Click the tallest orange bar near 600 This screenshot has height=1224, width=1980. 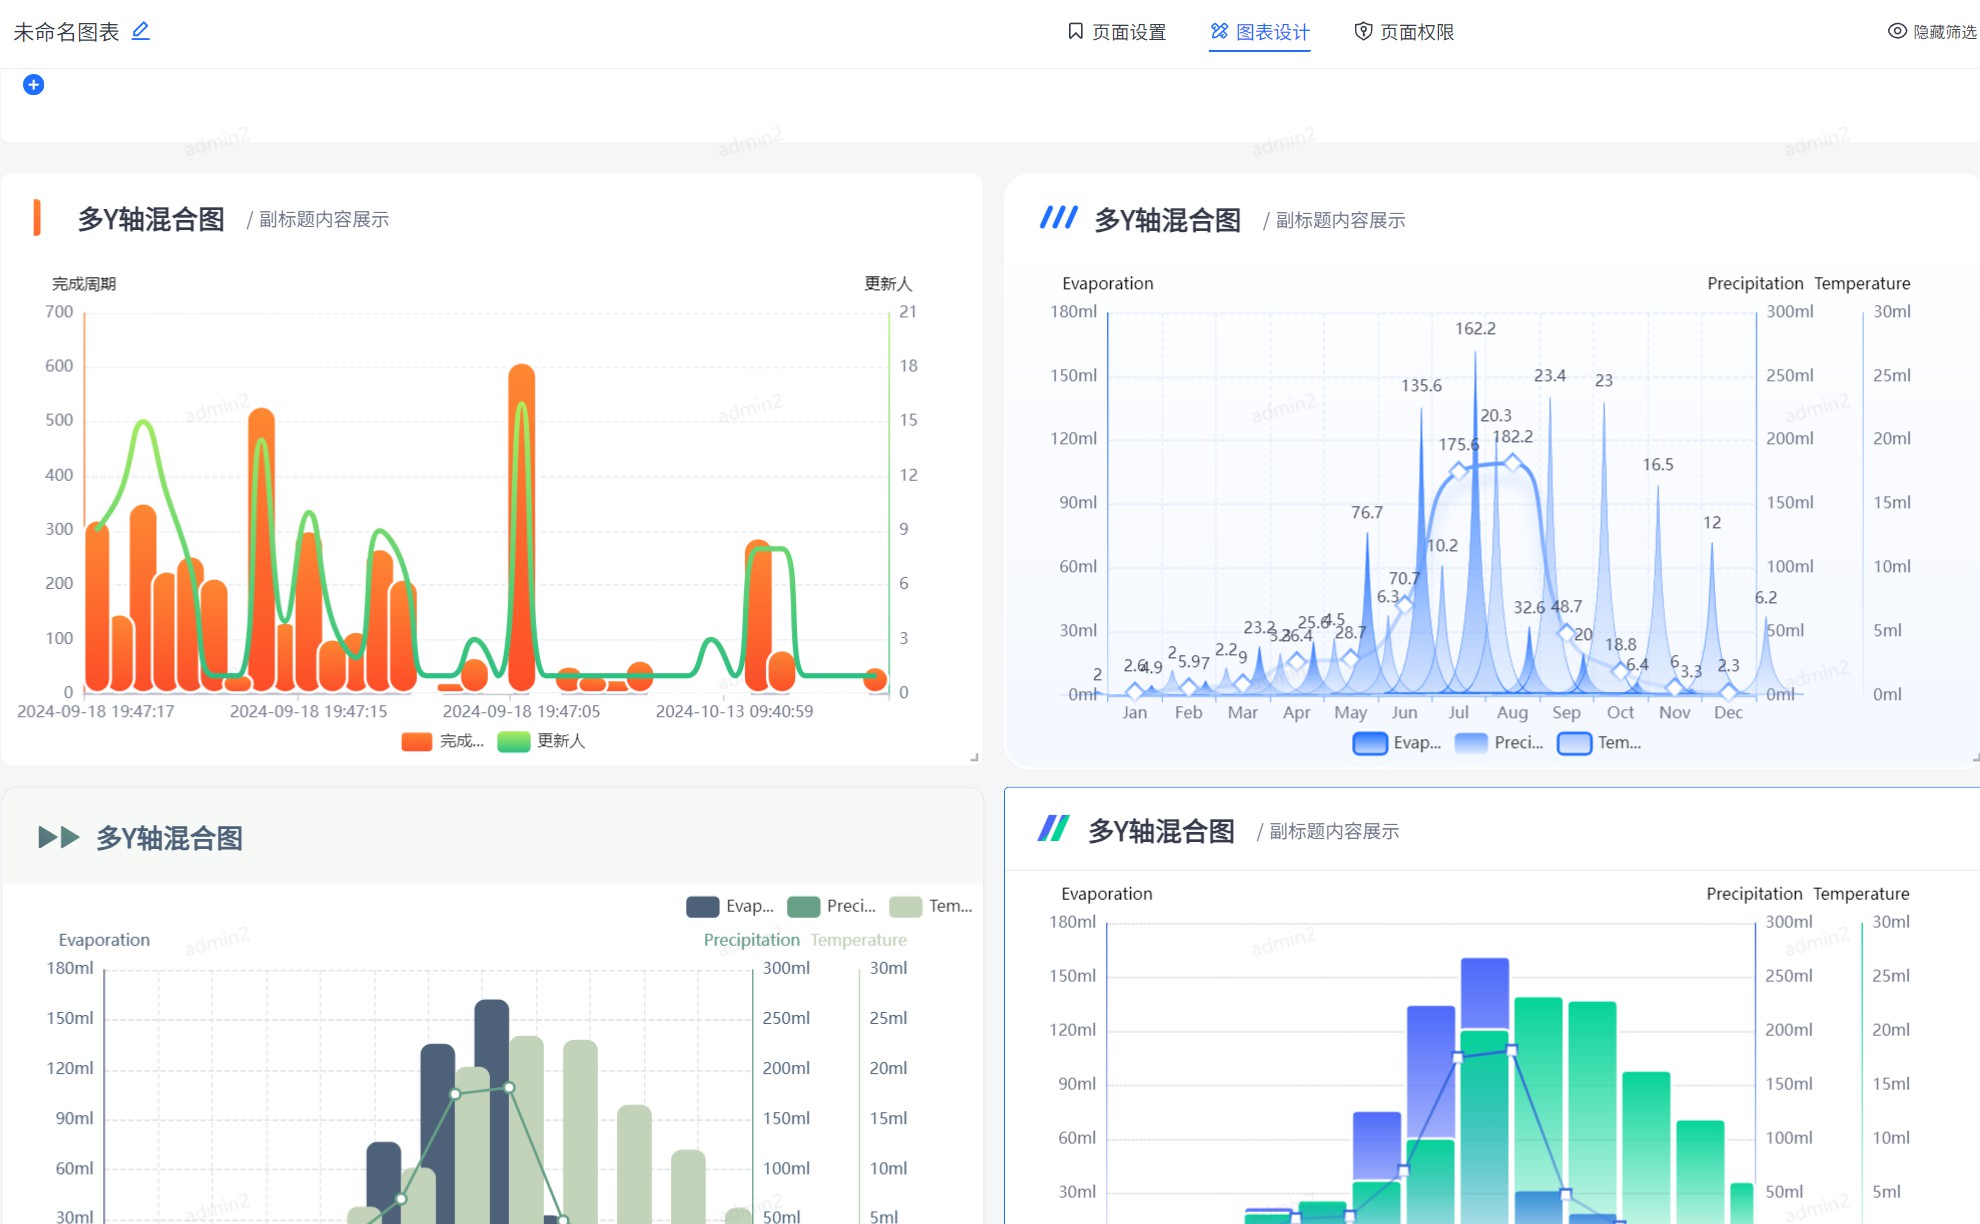pos(521,527)
